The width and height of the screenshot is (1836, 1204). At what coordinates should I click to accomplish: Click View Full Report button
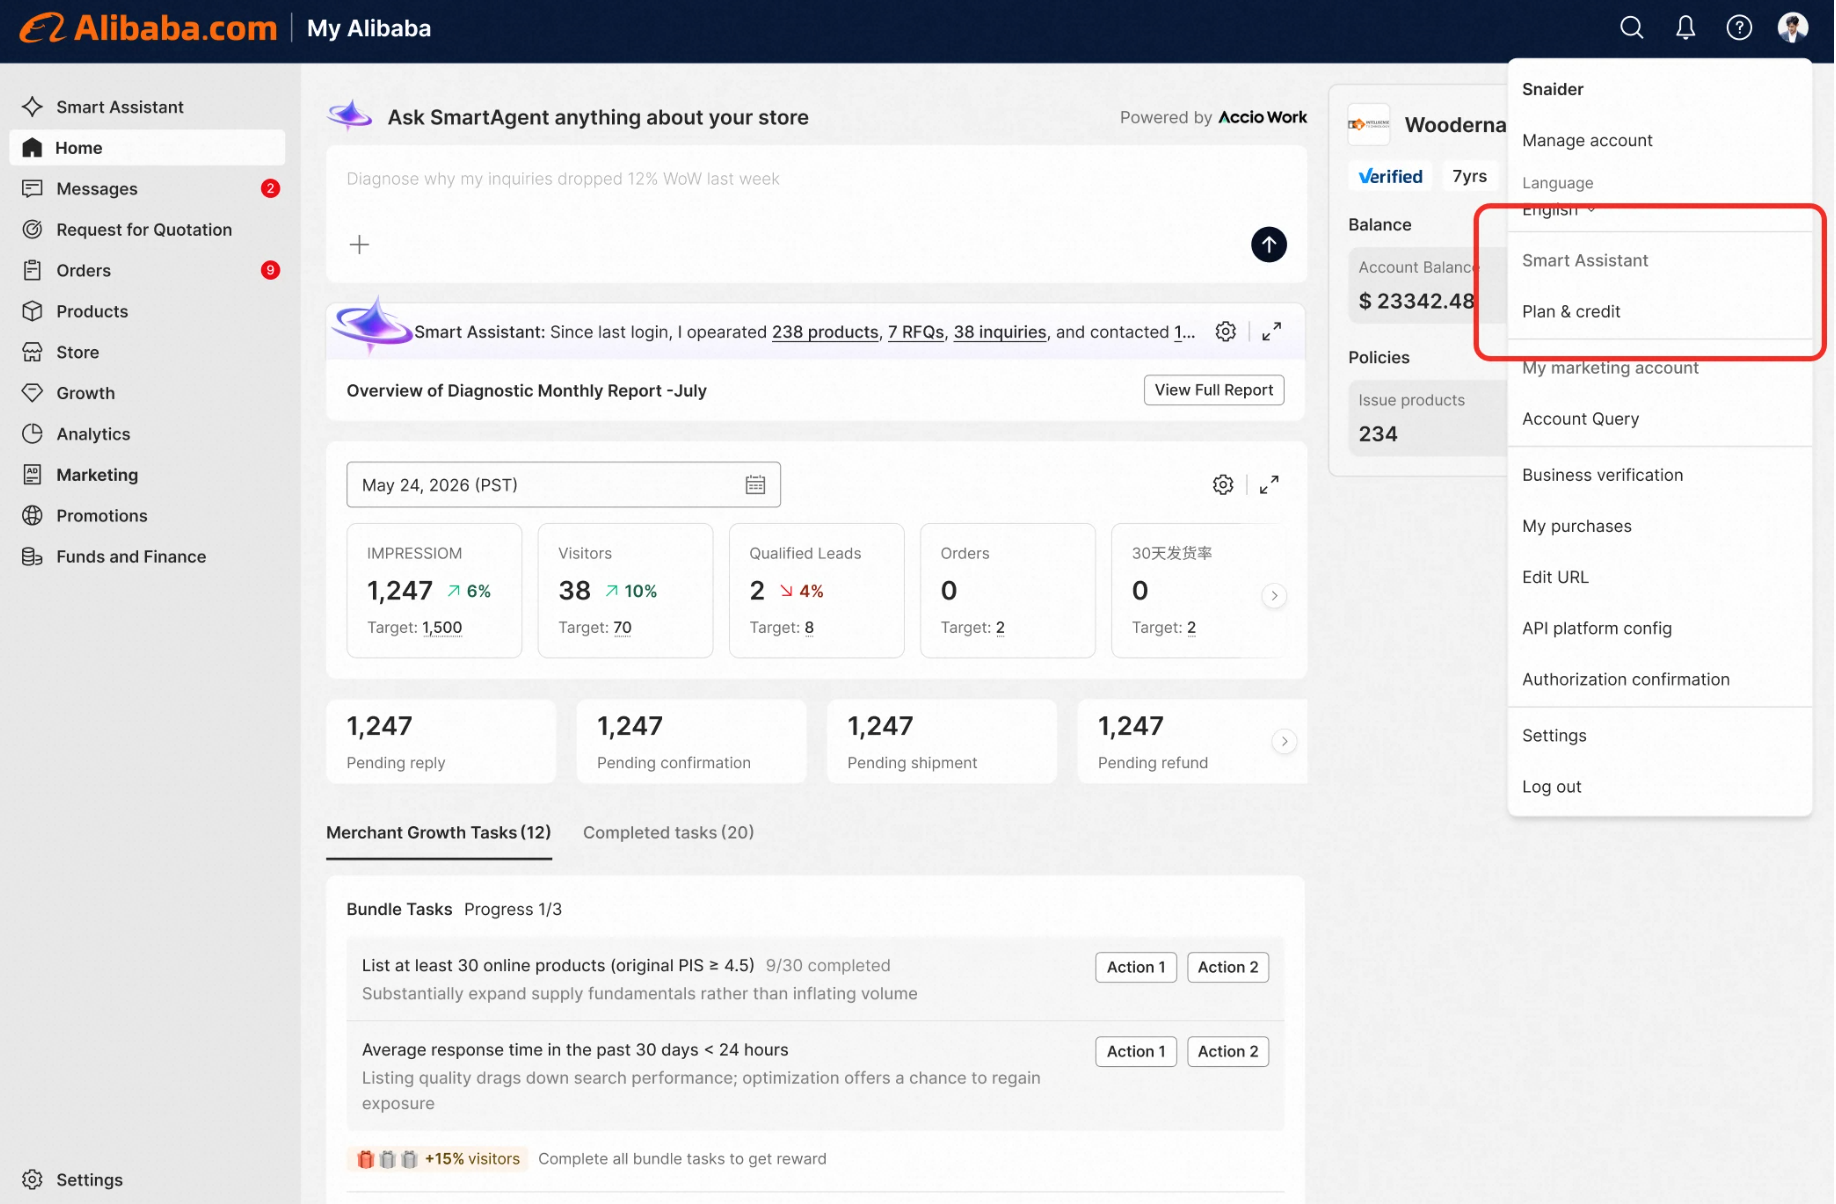tap(1215, 391)
